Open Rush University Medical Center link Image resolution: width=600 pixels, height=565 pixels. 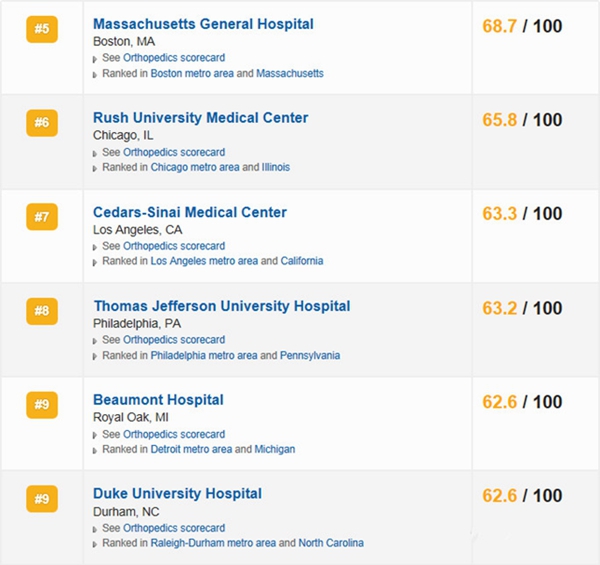(200, 118)
